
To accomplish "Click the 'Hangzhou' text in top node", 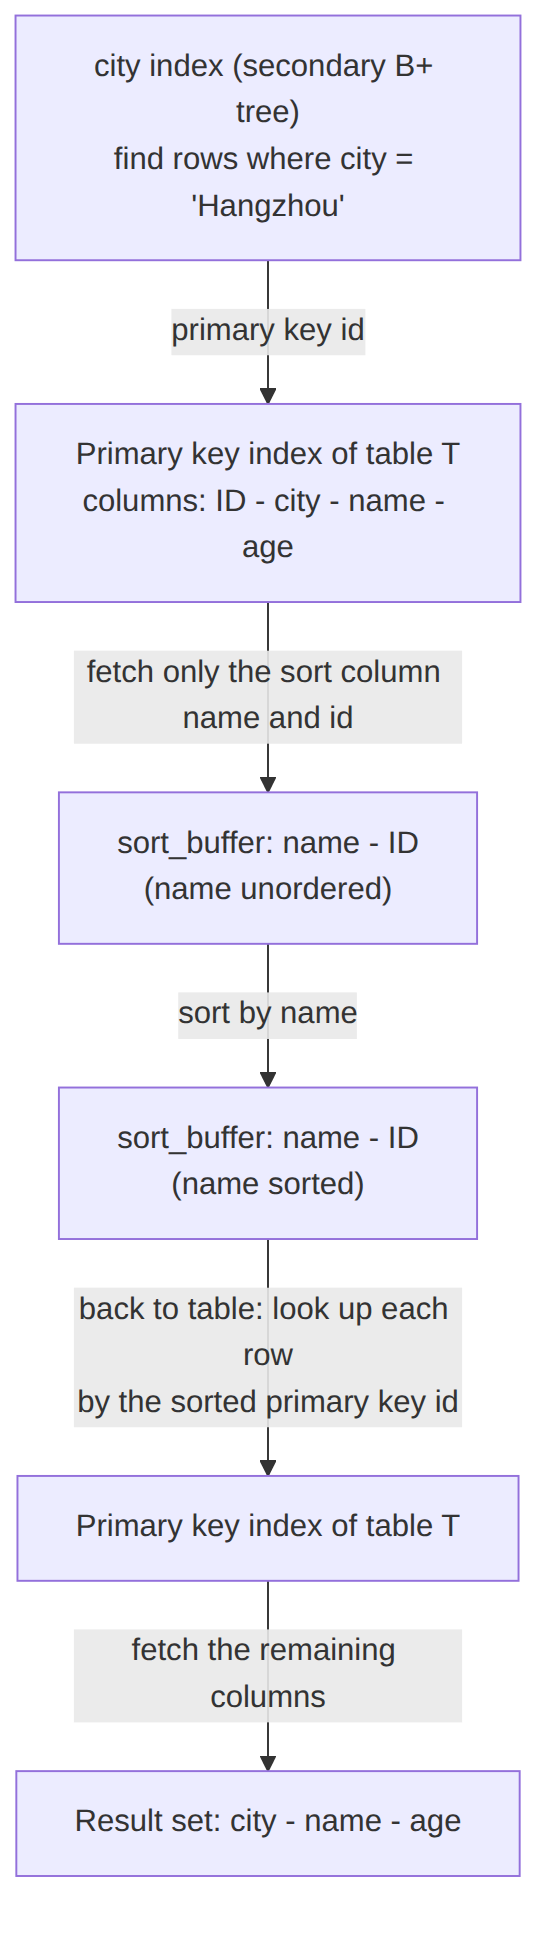I will tap(268, 206).
